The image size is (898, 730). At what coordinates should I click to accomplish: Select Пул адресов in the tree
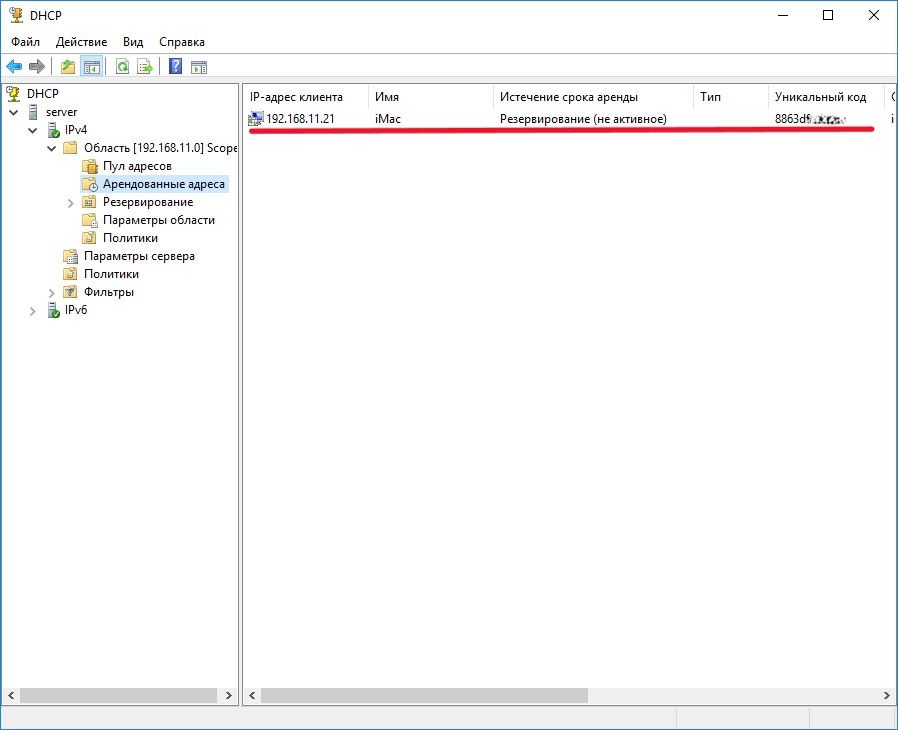pyautogui.click(x=137, y=166)
